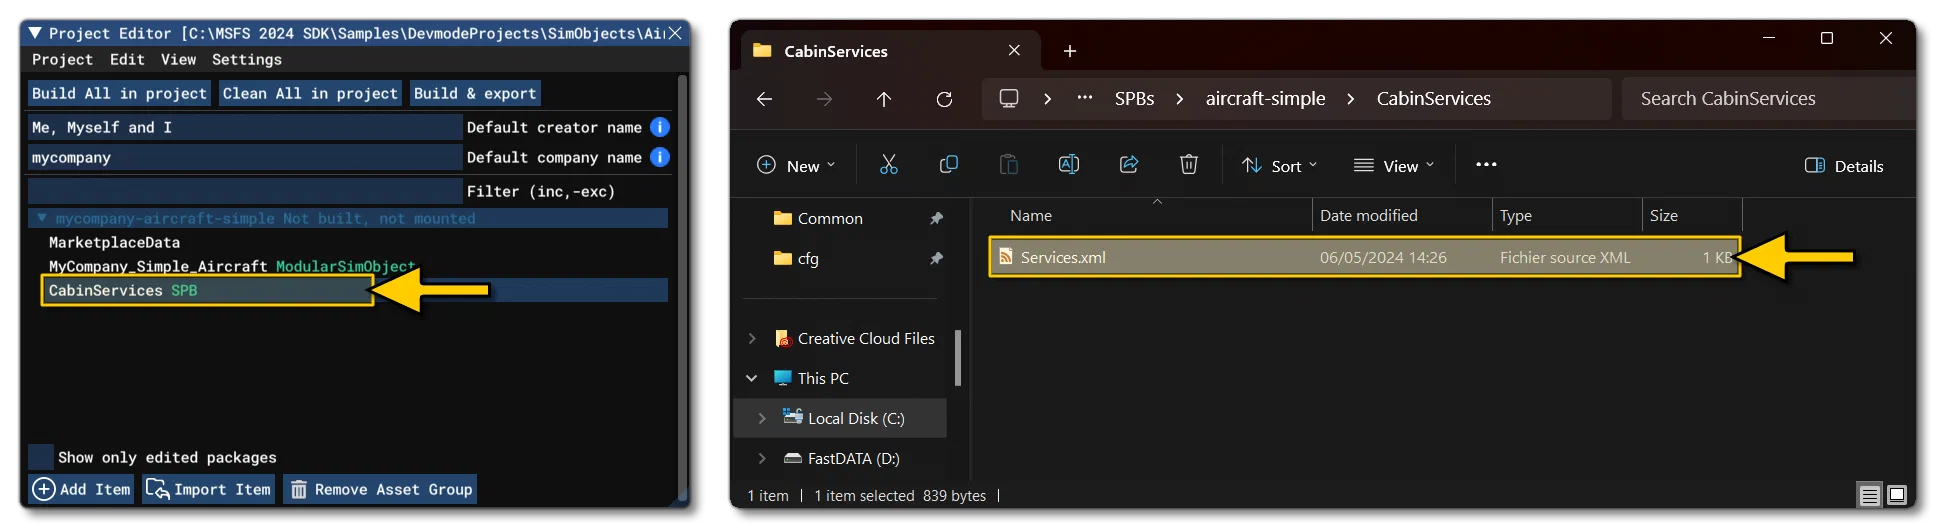Click the This PC monitor icon in address bar

[x=1009, y=99]
